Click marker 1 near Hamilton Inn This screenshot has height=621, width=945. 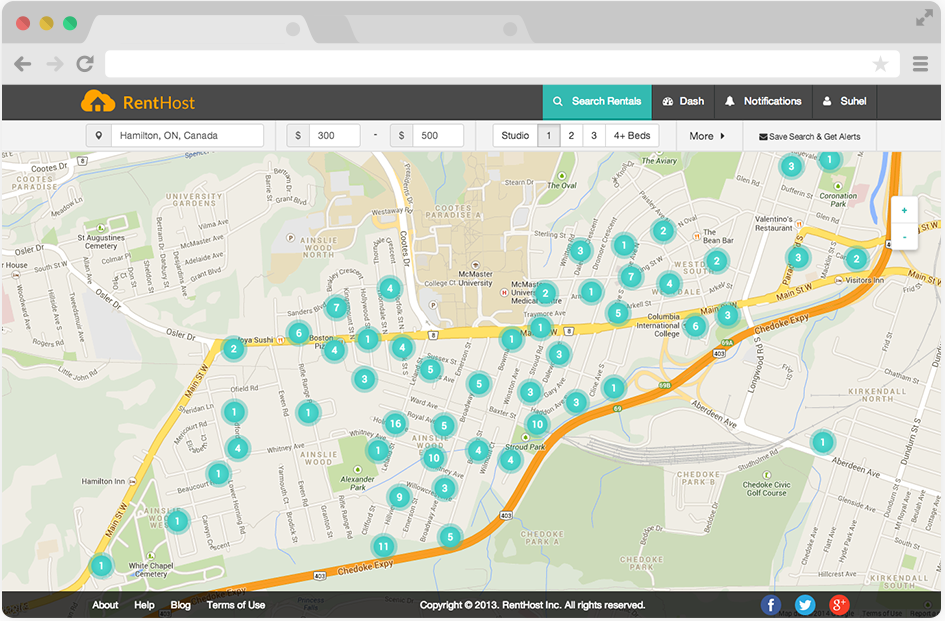click(x=219, y=474)
